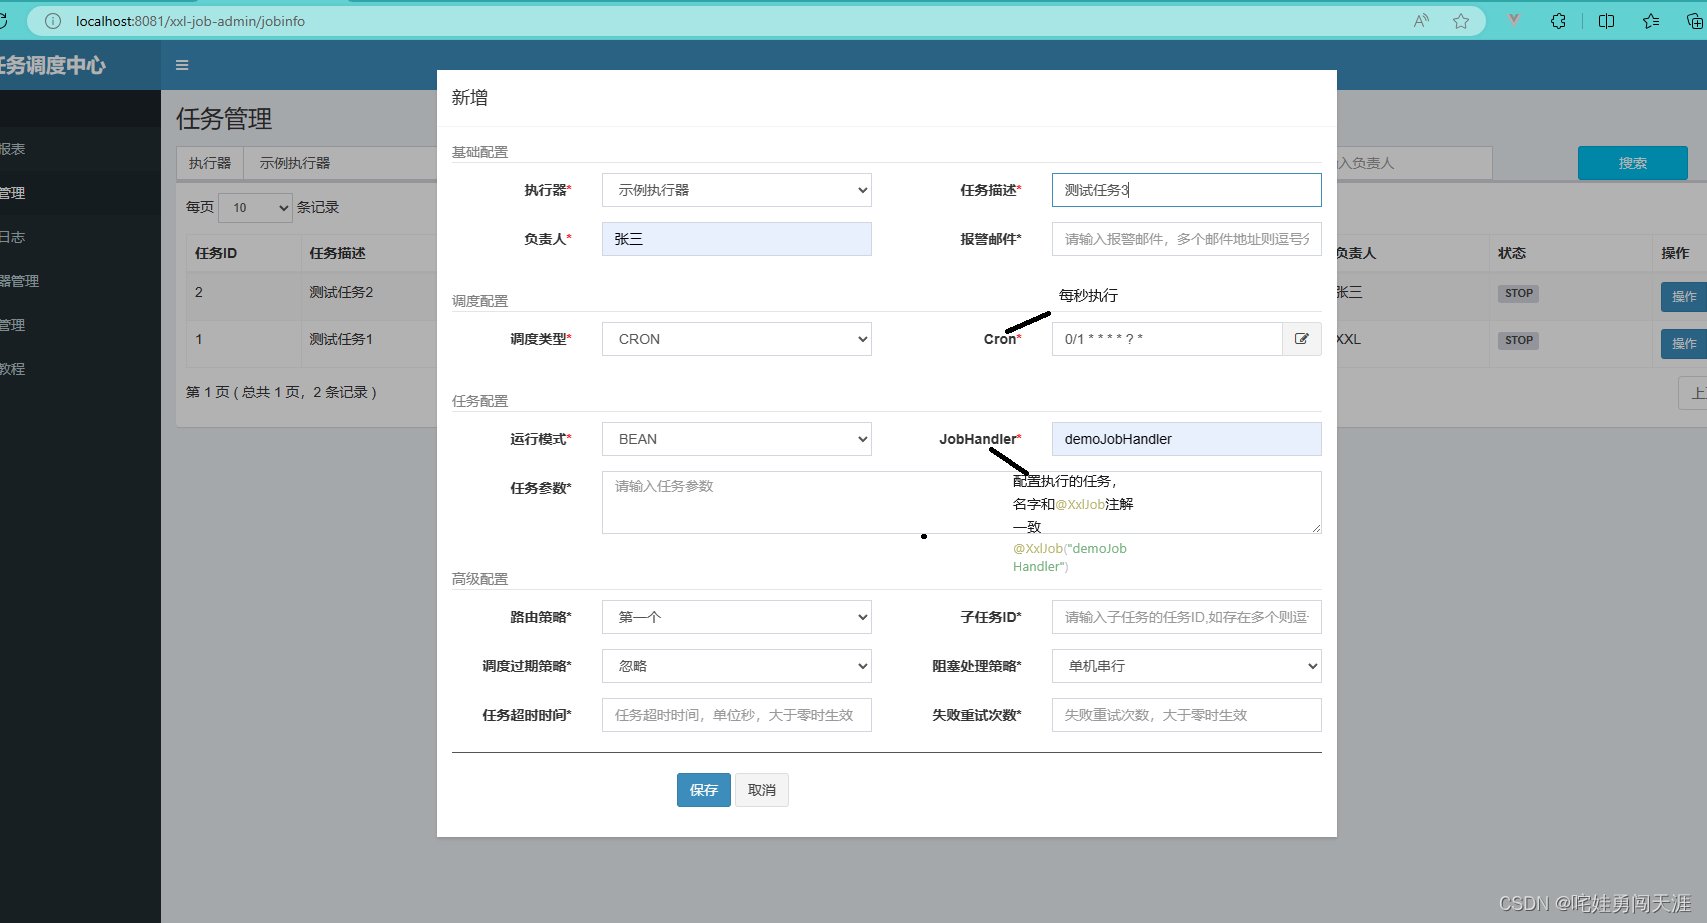Expand the 运行模式 BEAN dropdown
Screen dimensions: 1707x923
coord(737,439)
